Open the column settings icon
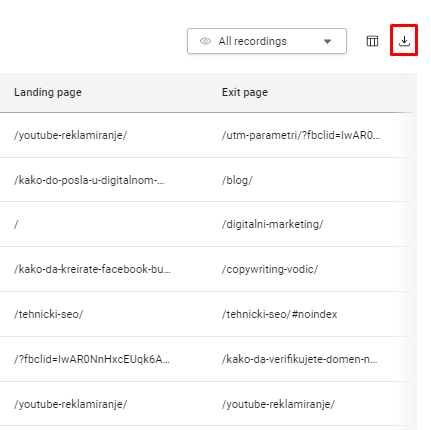 (372, 41)
